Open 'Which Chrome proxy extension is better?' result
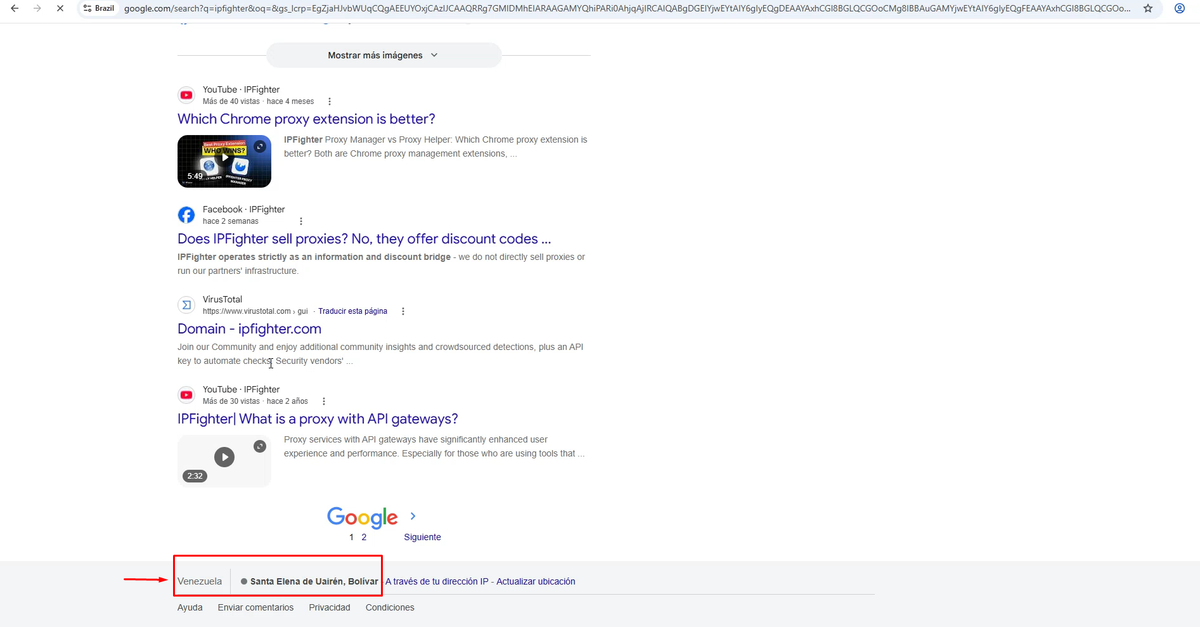The width and height of the screenshot is (1200, 627). pyautogui.click(x=306, y=119)
